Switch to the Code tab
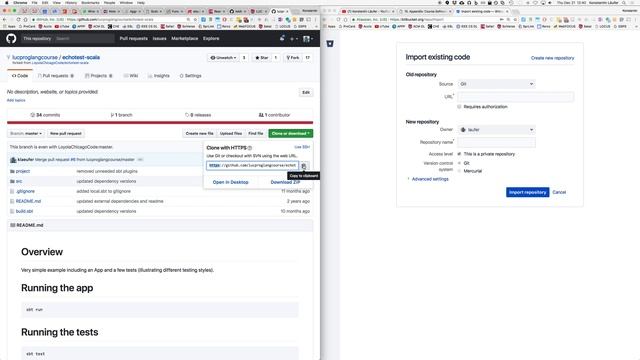Viewport: 640px width, 360px height. pos(20,76)
